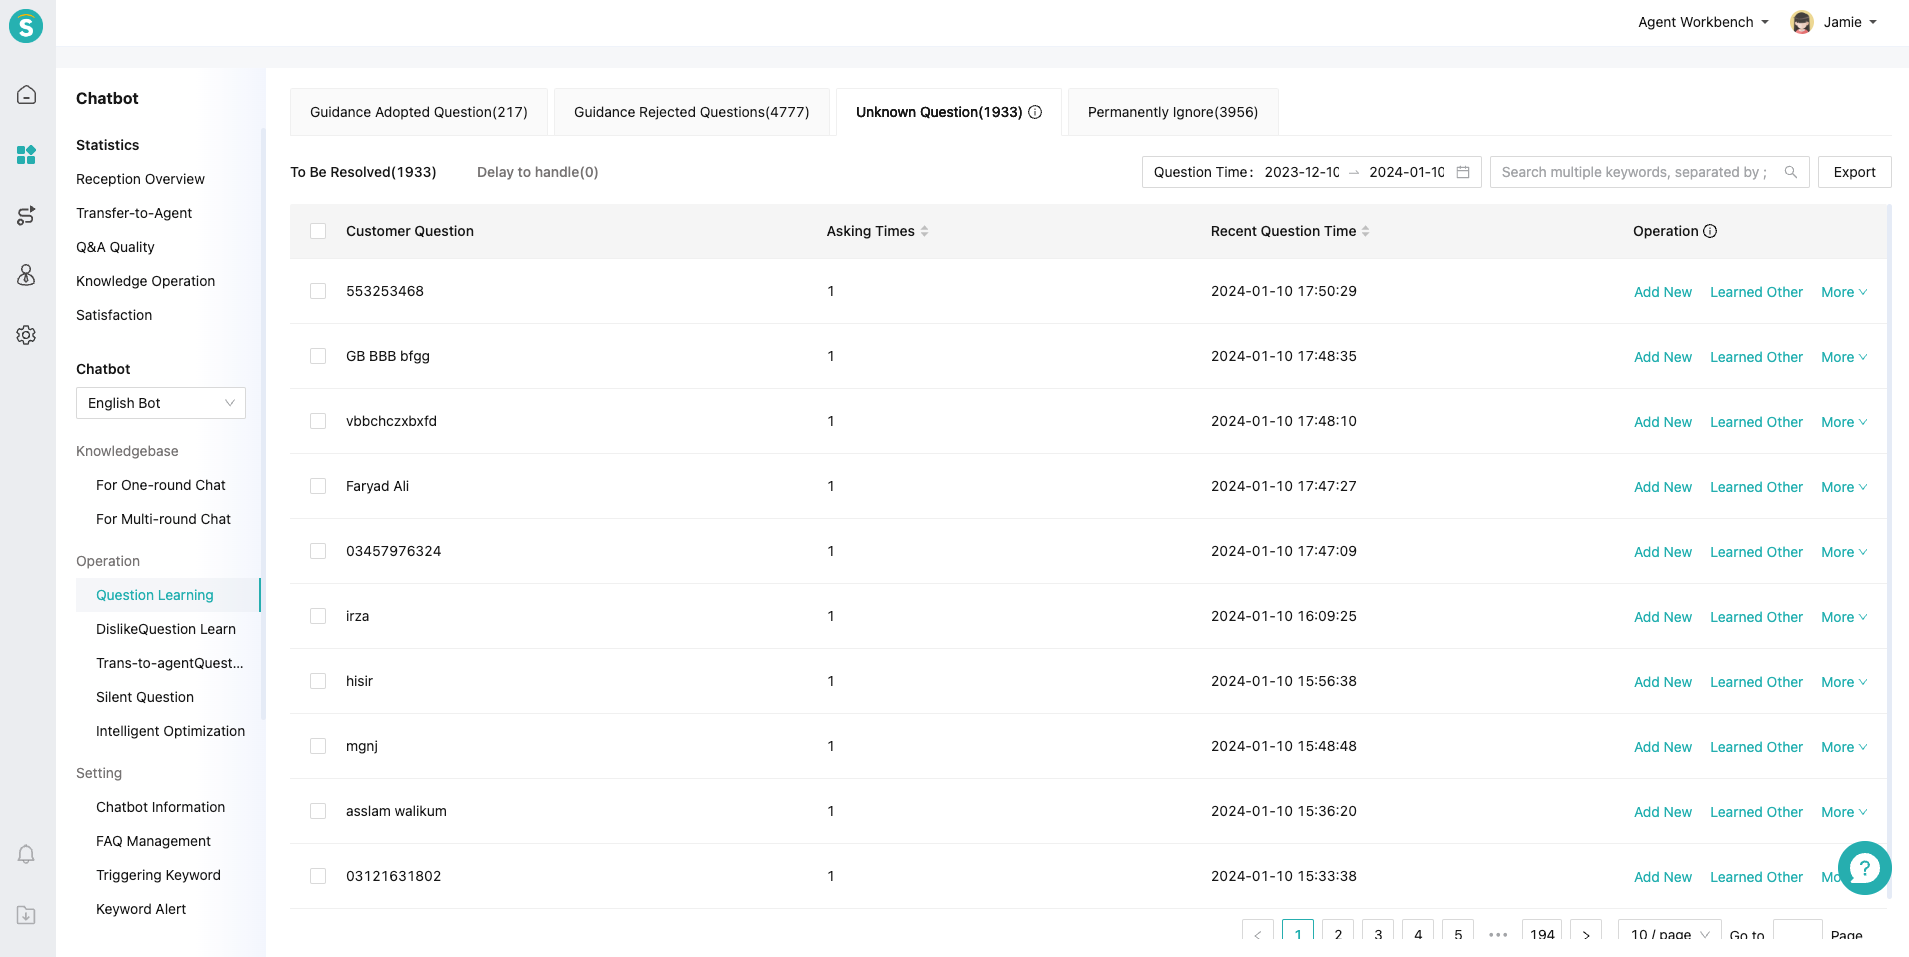Click the pagination ellipsis to jump pages

click(1498, 934)
